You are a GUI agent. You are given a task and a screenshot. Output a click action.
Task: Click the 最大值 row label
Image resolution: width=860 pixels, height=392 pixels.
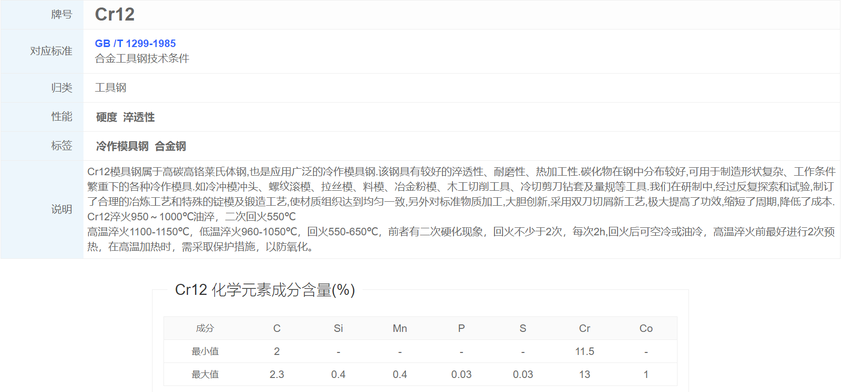pos(205,374)
